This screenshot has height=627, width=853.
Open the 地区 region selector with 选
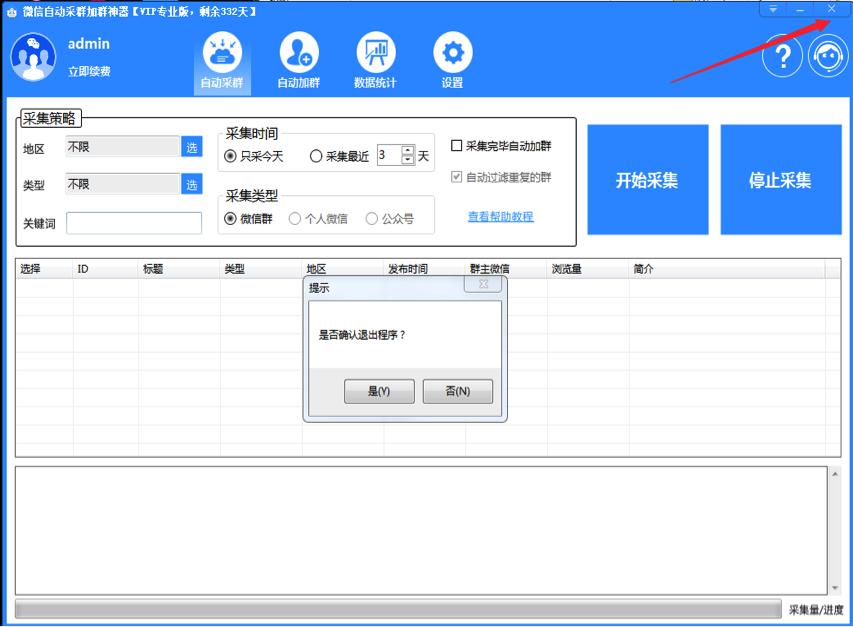192,147
